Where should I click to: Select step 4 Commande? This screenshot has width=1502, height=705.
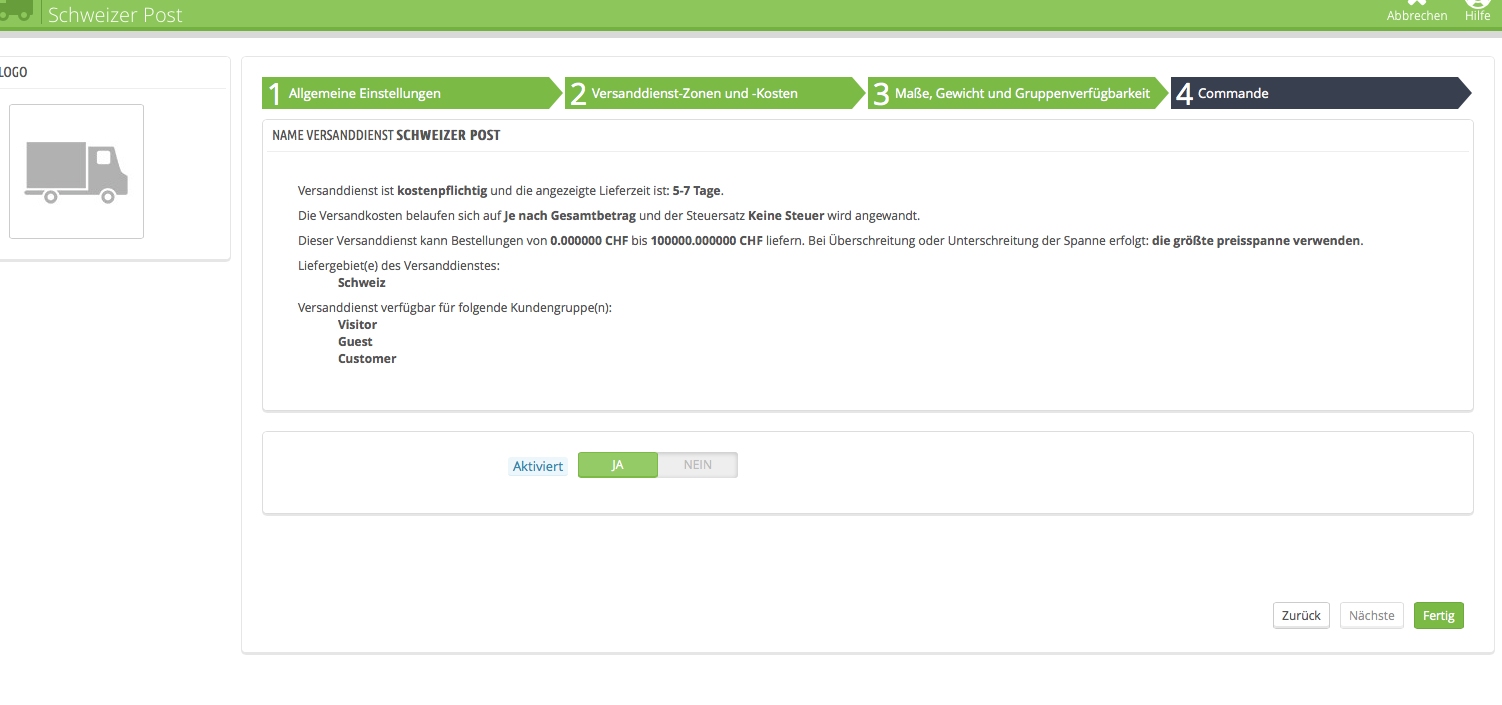(1321, 93)
